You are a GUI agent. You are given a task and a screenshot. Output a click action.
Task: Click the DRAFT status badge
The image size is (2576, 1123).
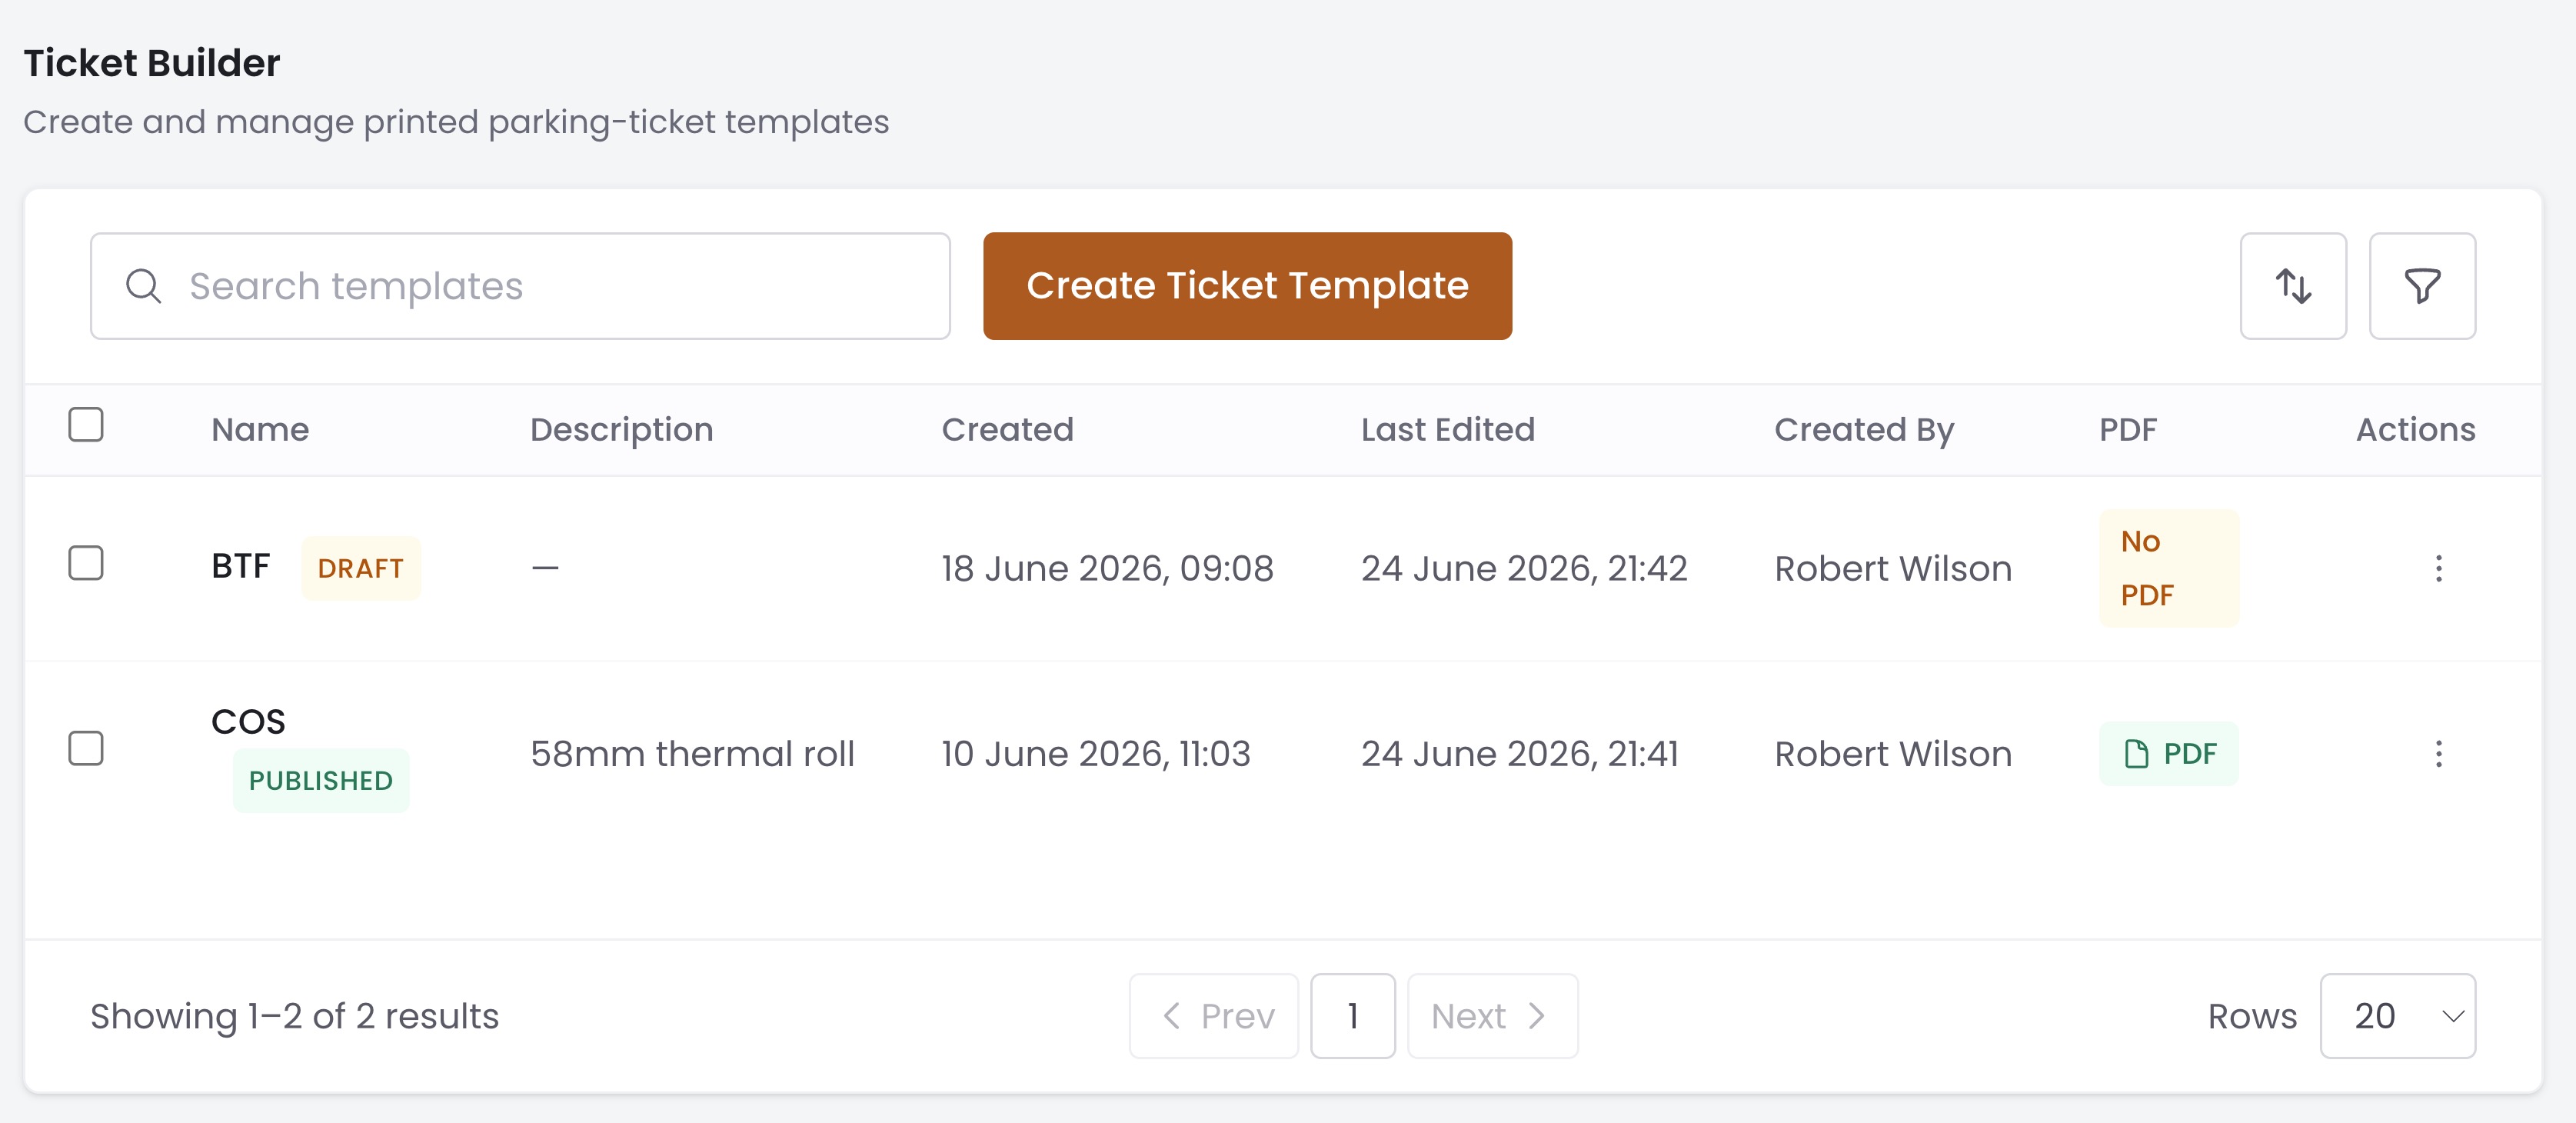360,568
